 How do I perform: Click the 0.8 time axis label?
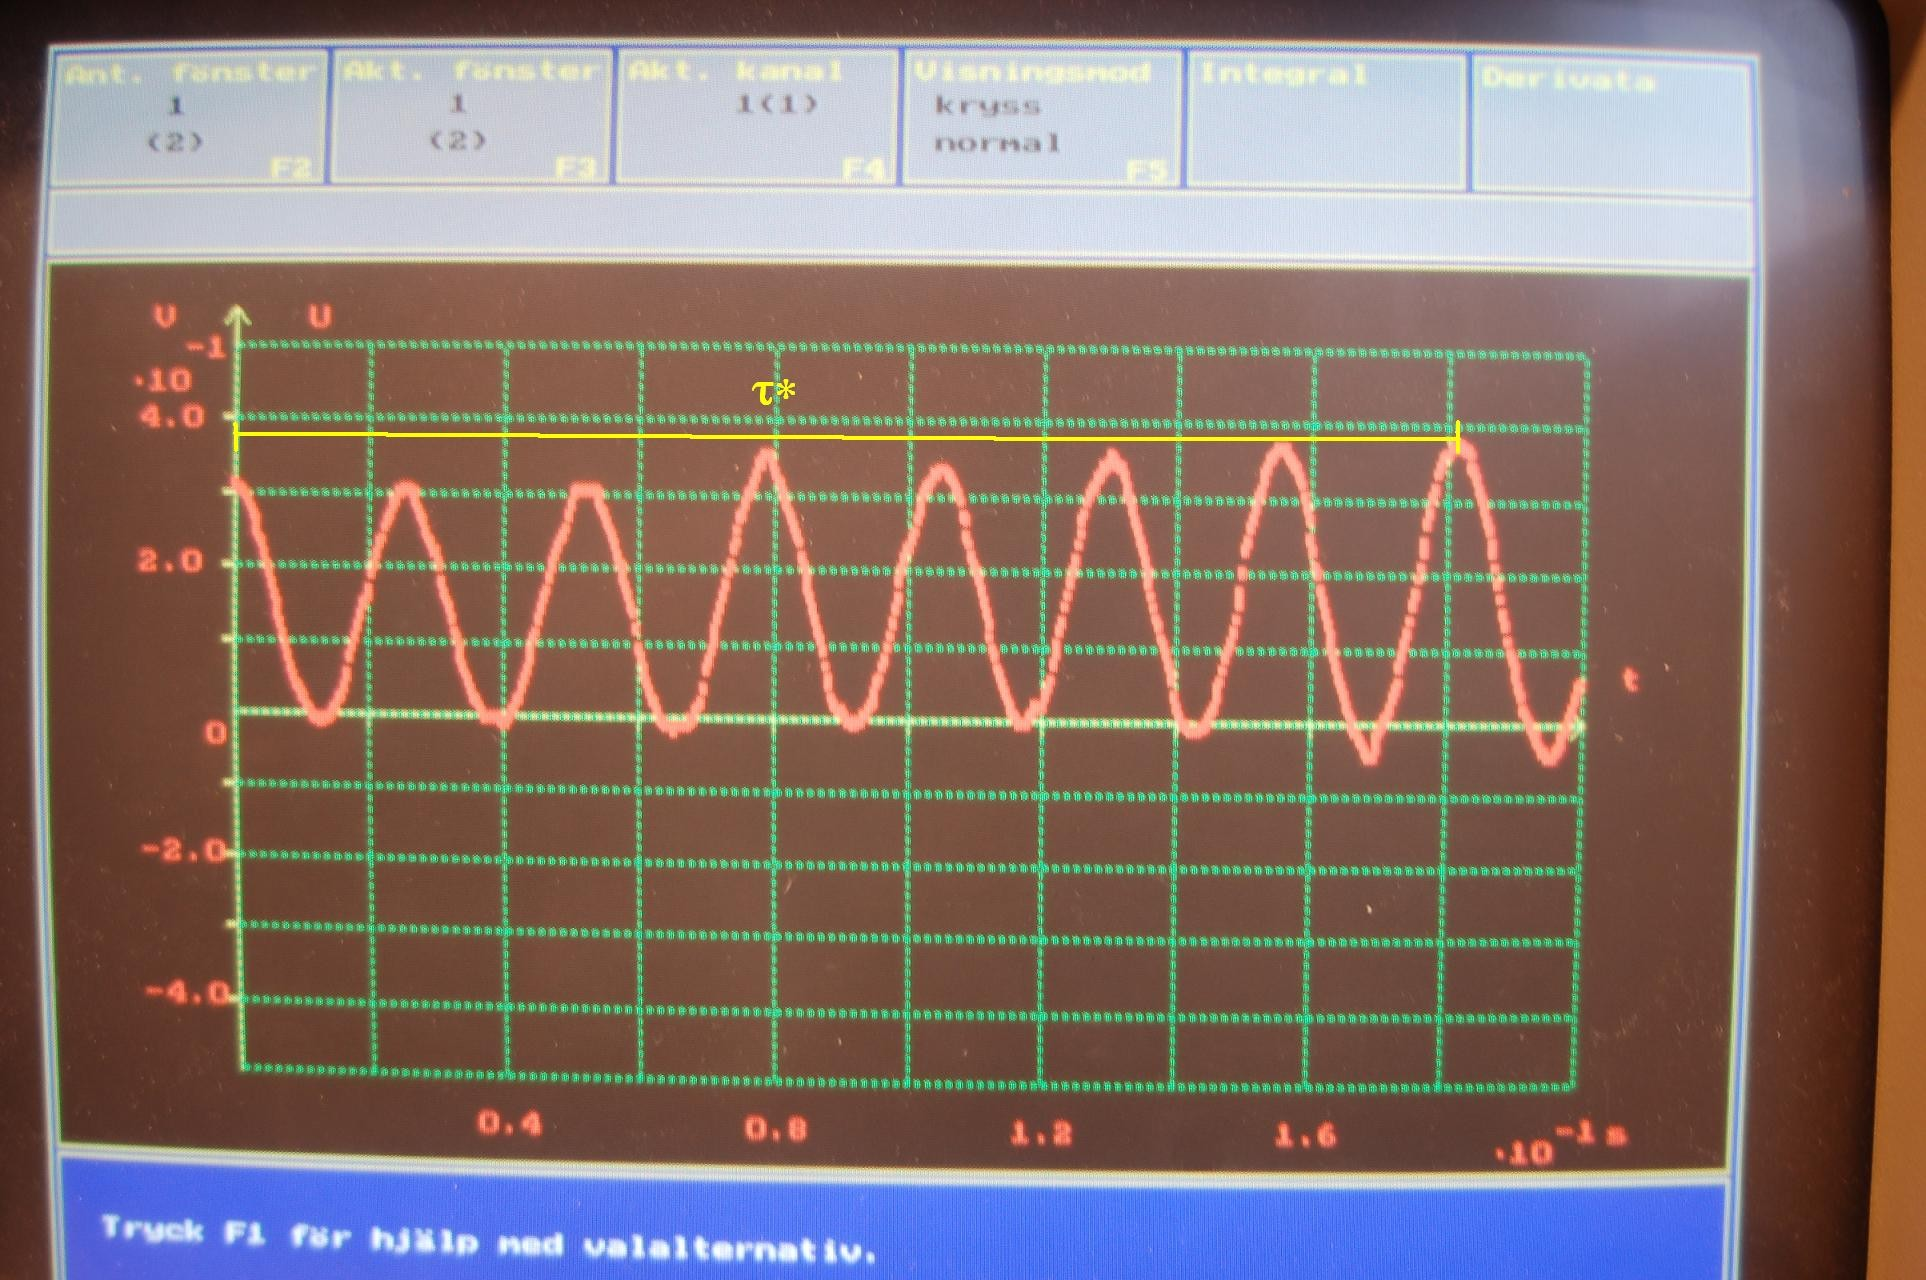coord(777,1129)
